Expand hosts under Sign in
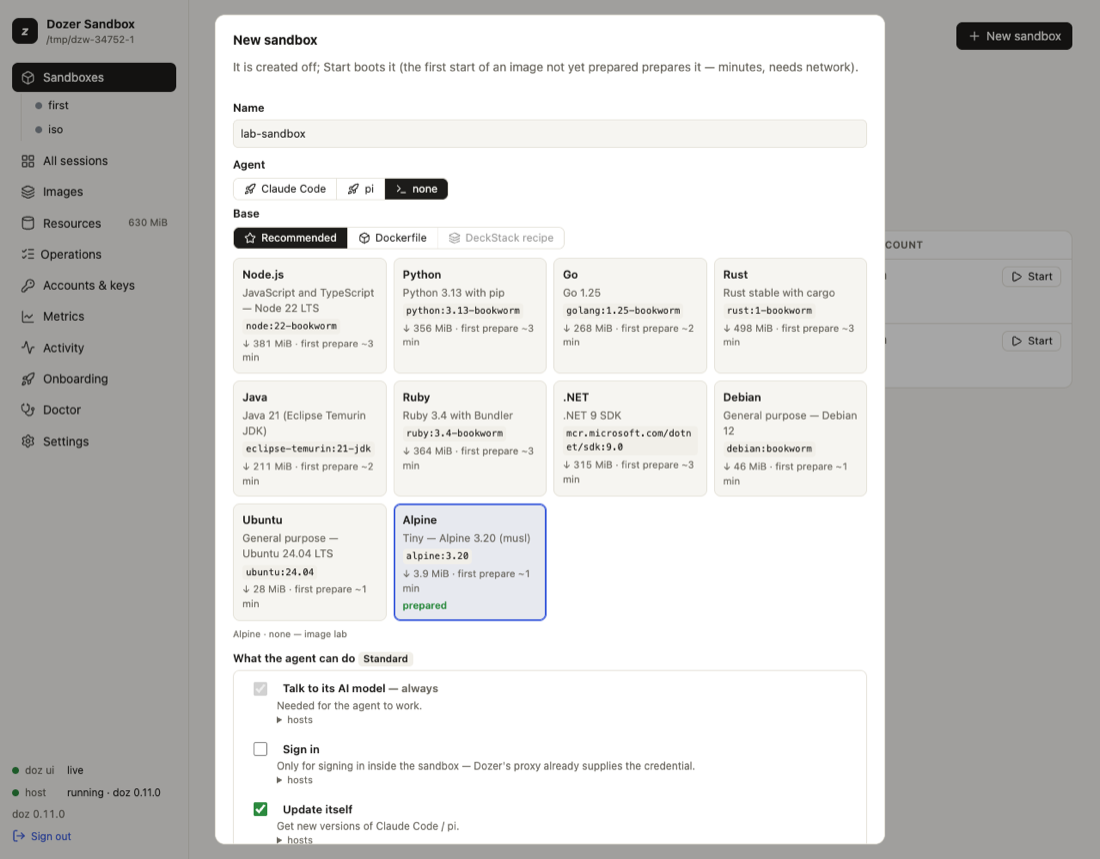Image resolution: width=1100 pixels, height=859 pixels. tap(295, 780)
